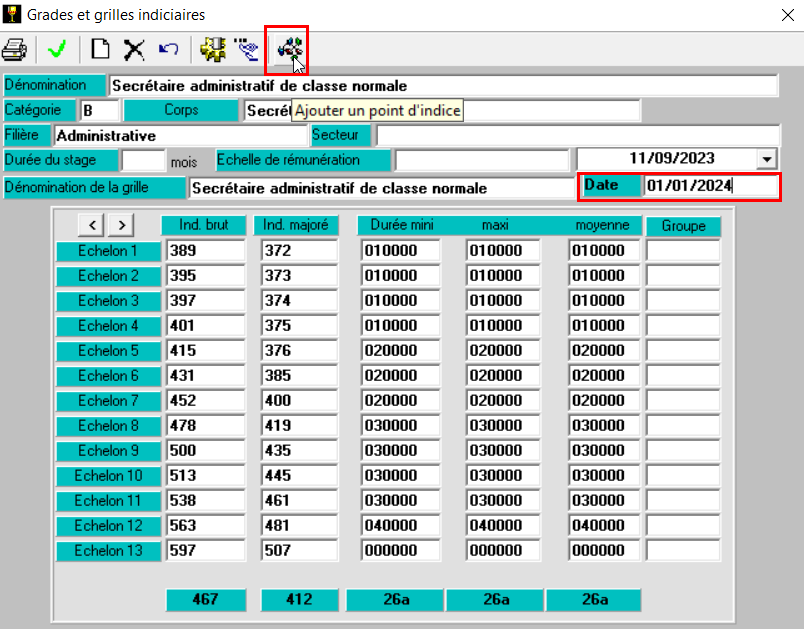Create new record with blank page icon
804x629 pixels.
[100, 49]
